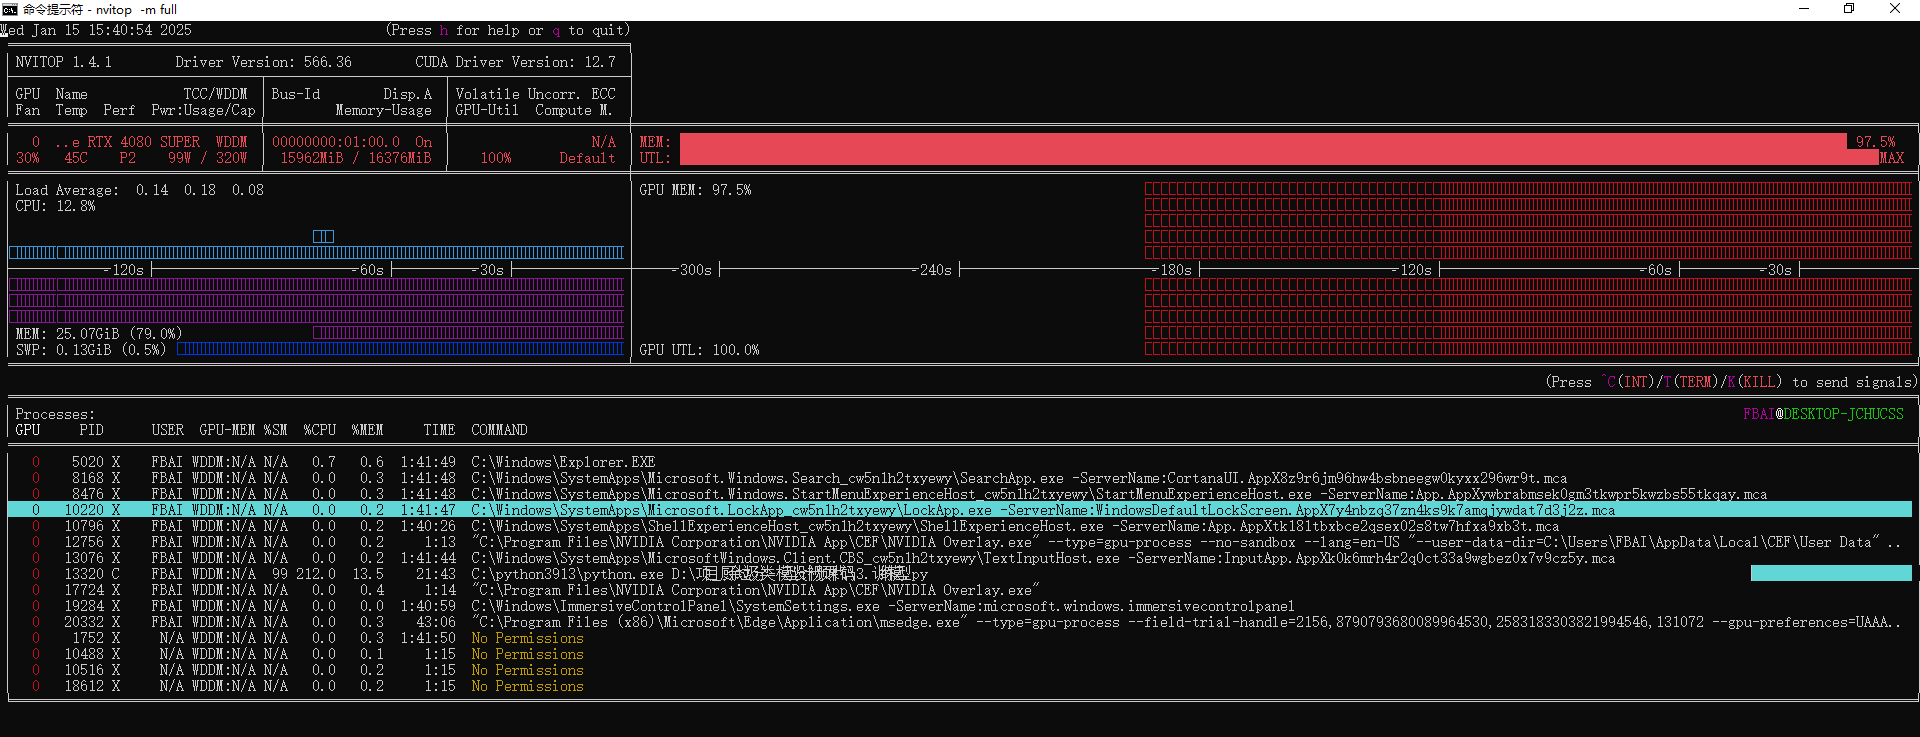Click the NVITOP 1.4.1 version text

point(63,62)
